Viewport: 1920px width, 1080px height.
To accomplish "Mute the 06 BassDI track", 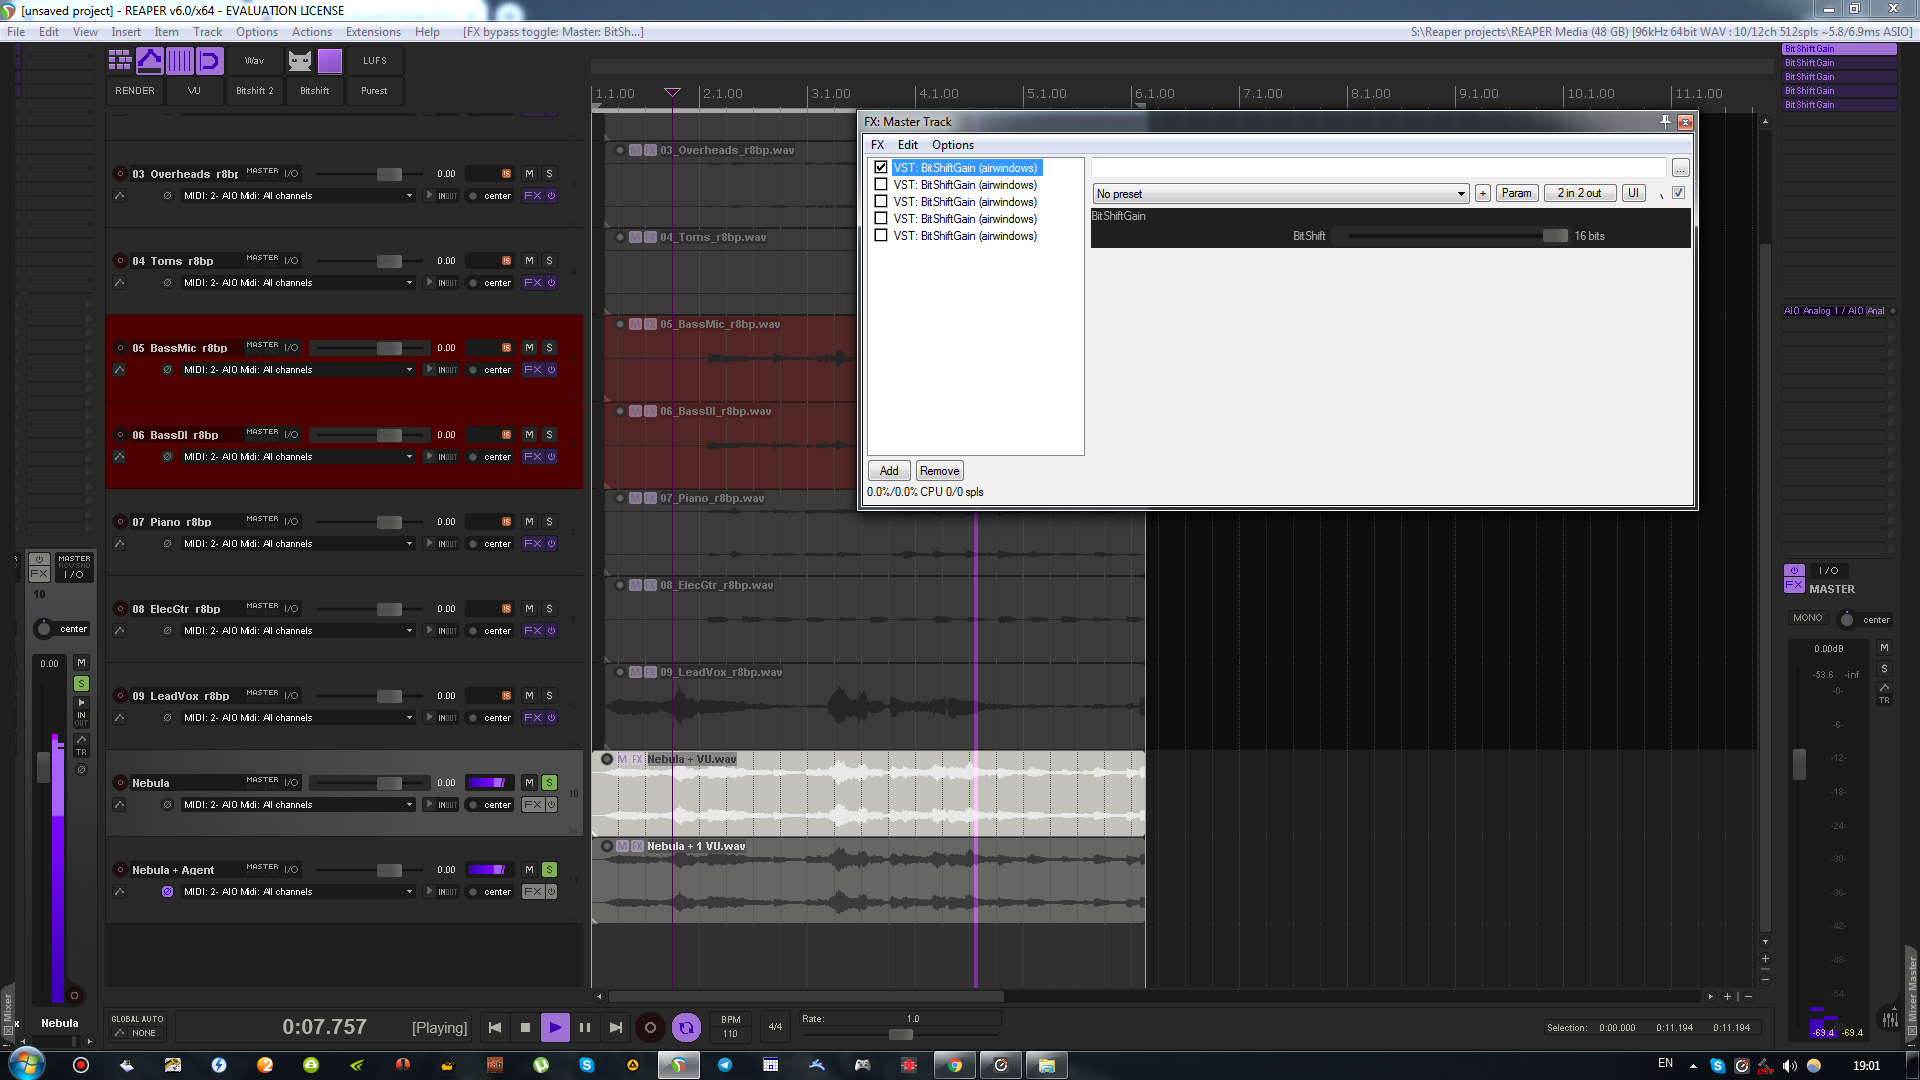I will tap(530, 435).
